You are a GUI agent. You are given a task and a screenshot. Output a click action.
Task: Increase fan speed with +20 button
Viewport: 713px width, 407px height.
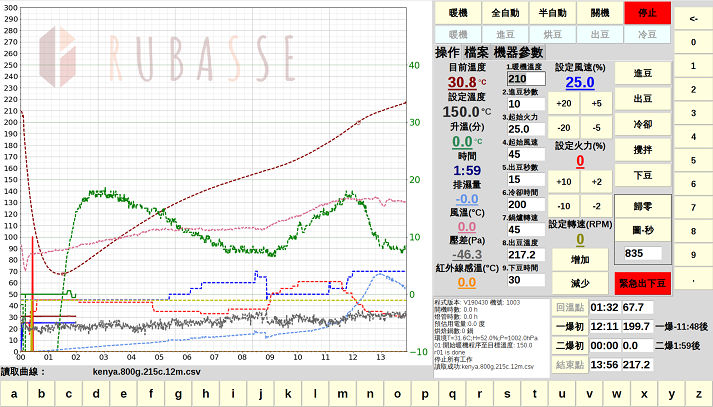564,104
